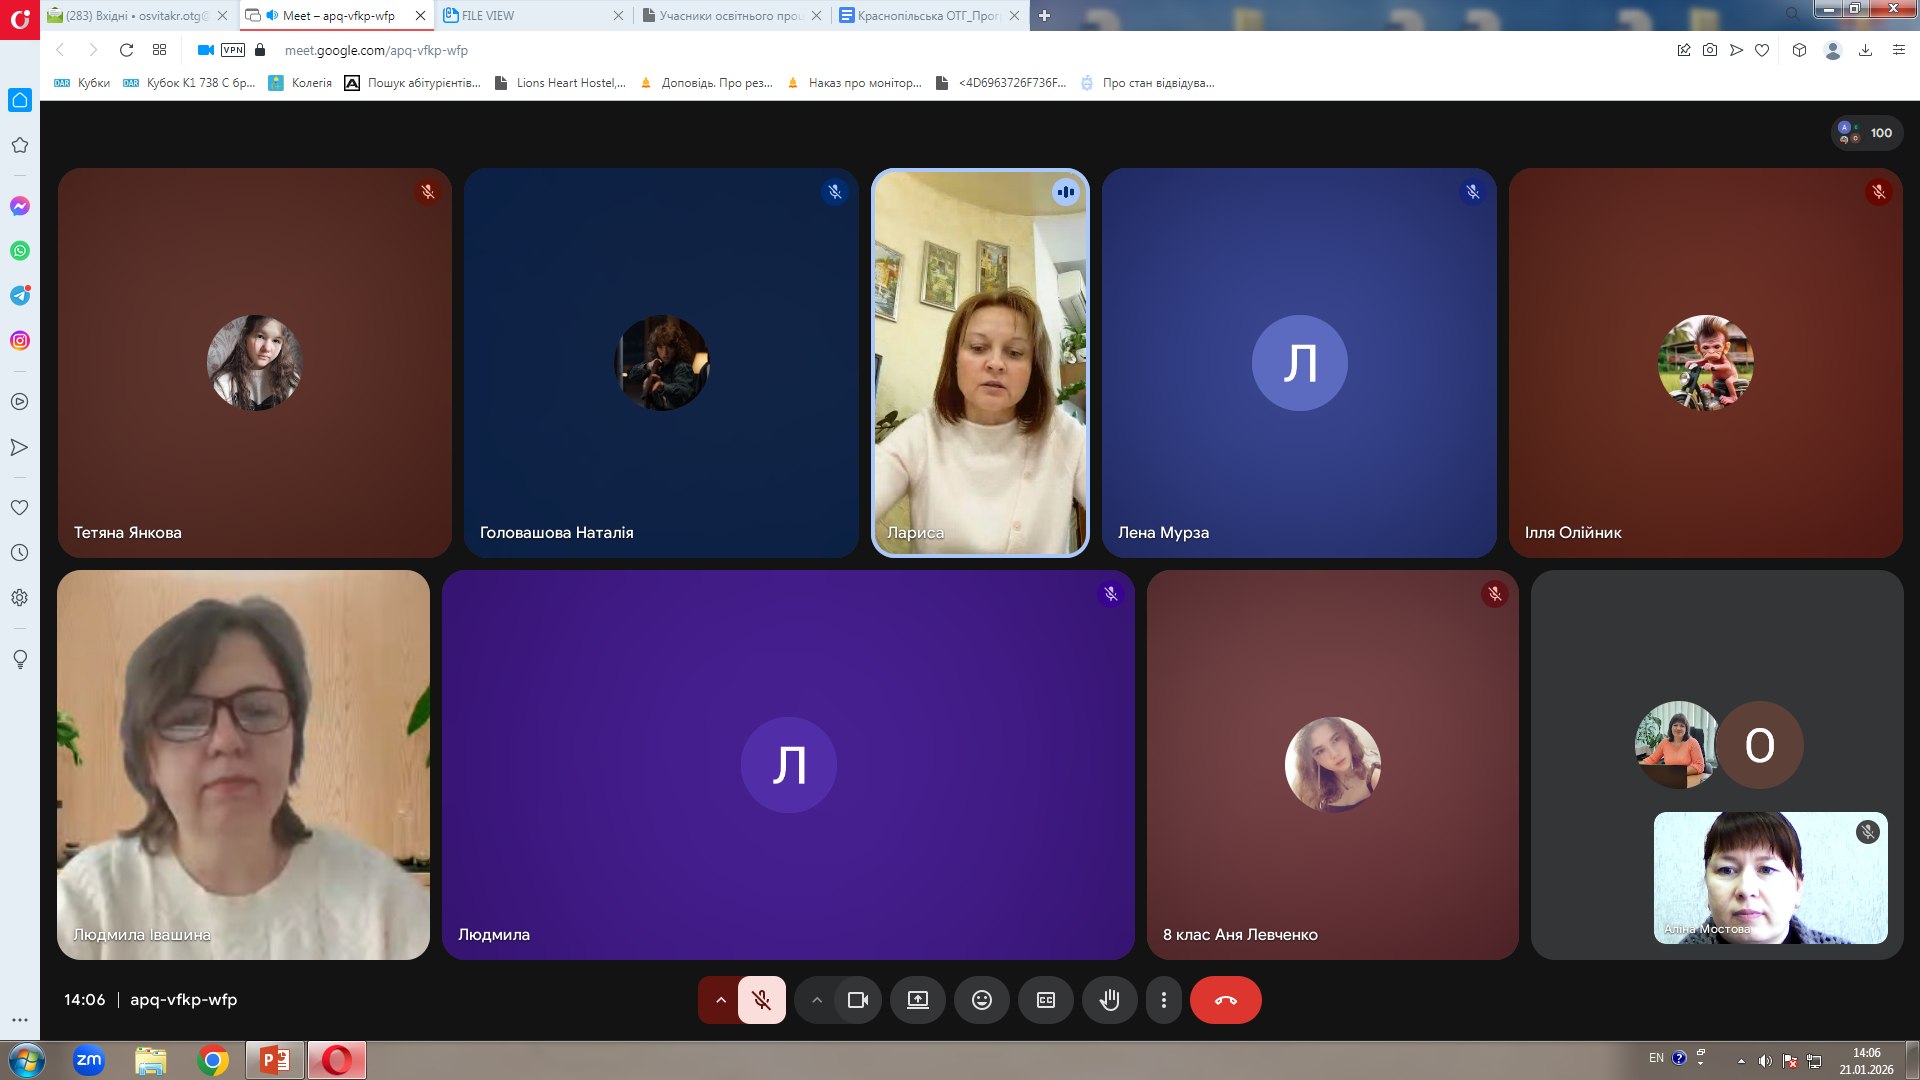
Task: Click the Людмила Івашина video tile
Action: (243, 765)
